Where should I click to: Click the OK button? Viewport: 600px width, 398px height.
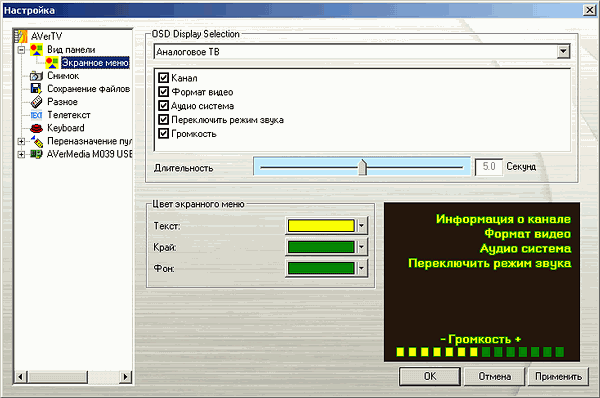430,377
